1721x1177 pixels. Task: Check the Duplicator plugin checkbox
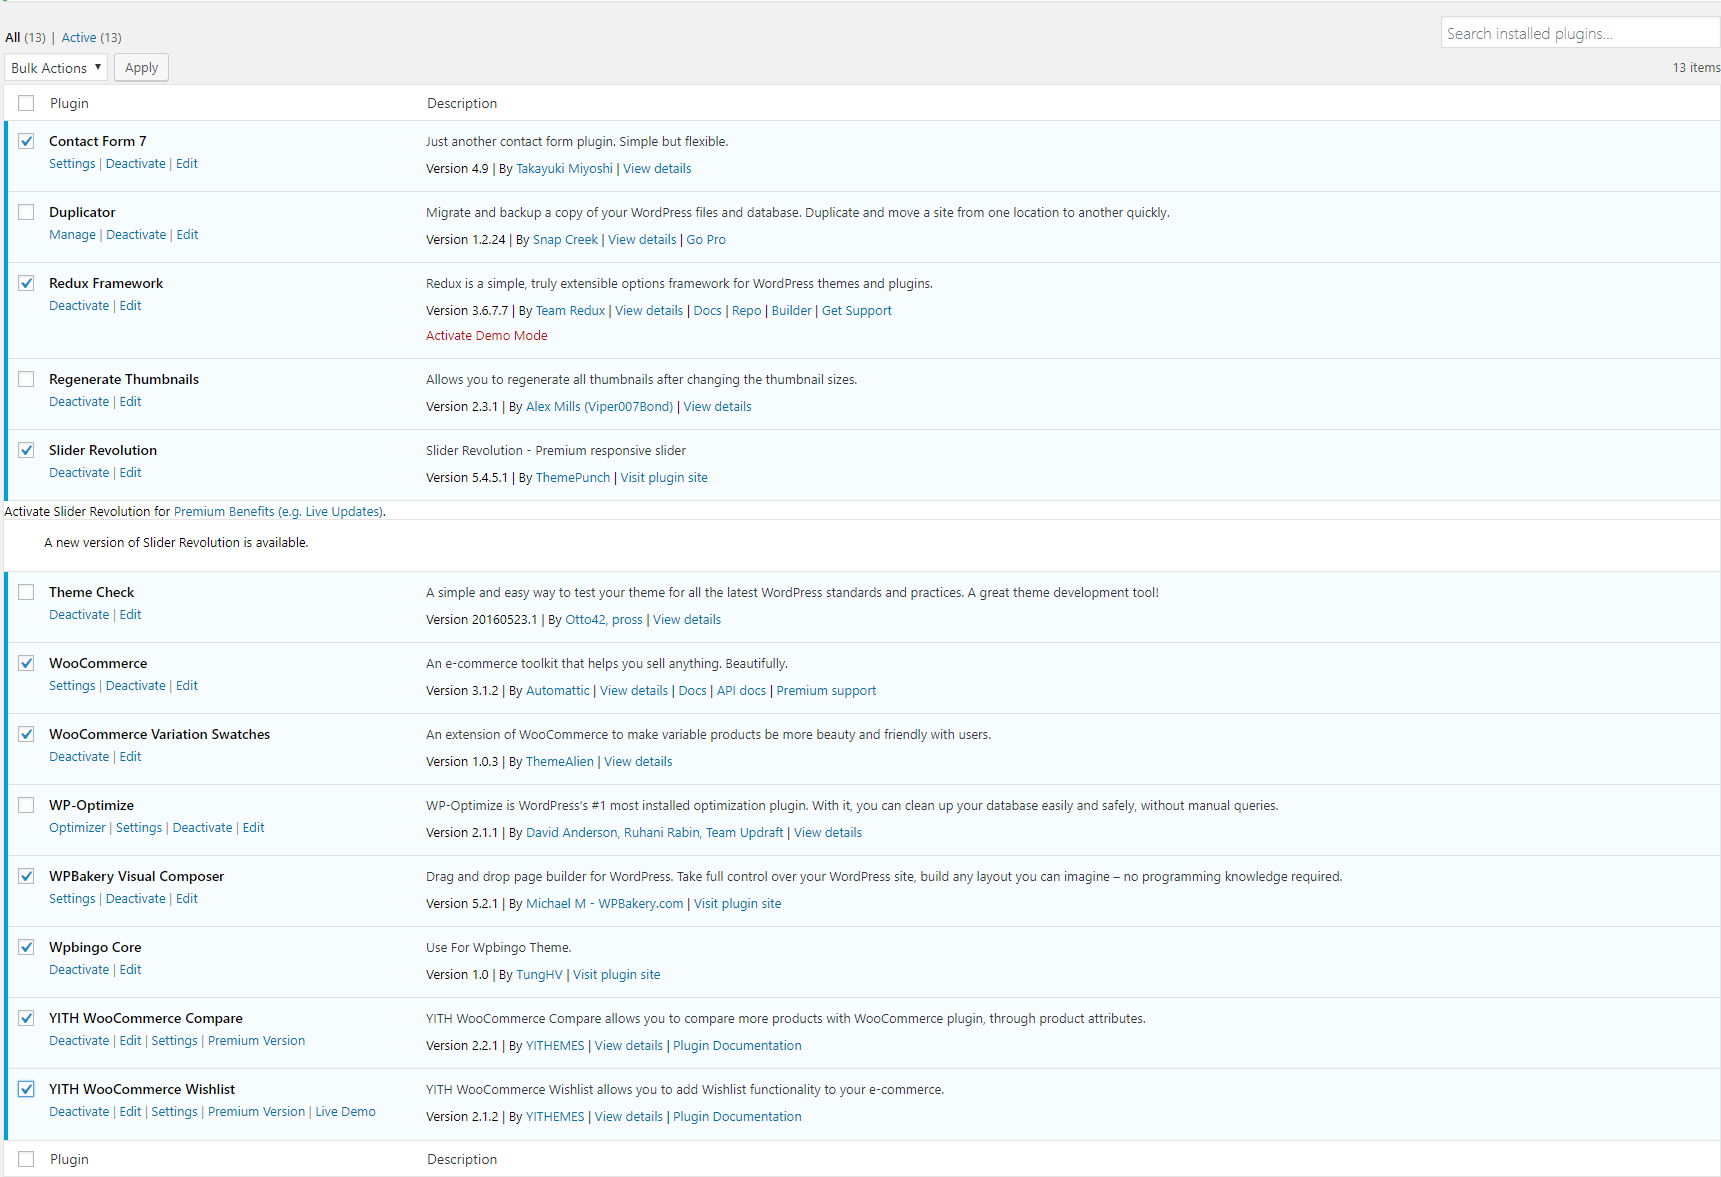click(26, 212)
